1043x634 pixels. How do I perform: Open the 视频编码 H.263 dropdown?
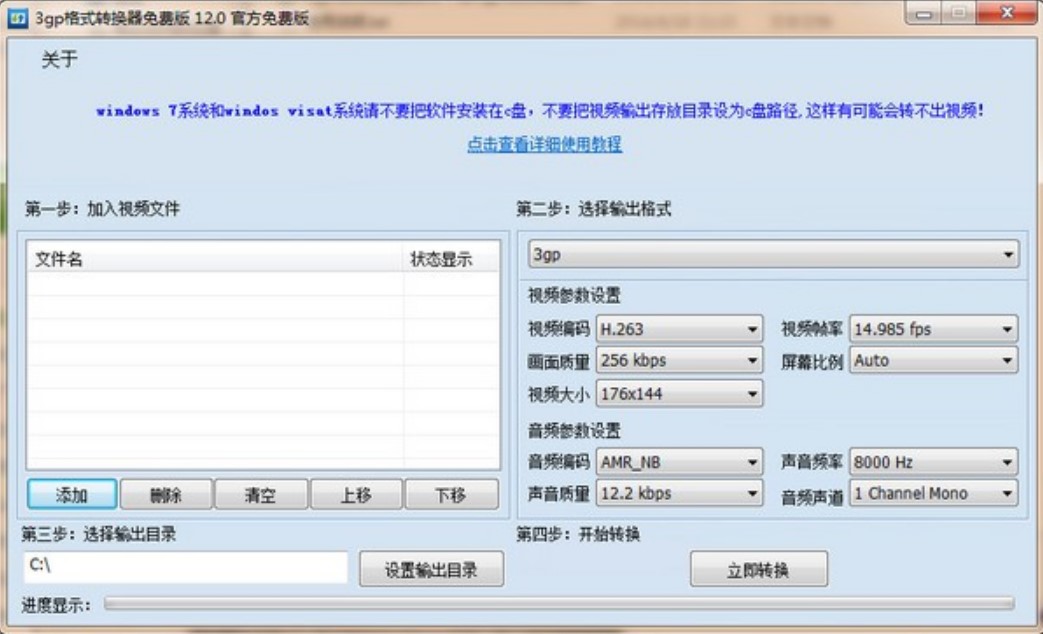[x=679, y=329]
